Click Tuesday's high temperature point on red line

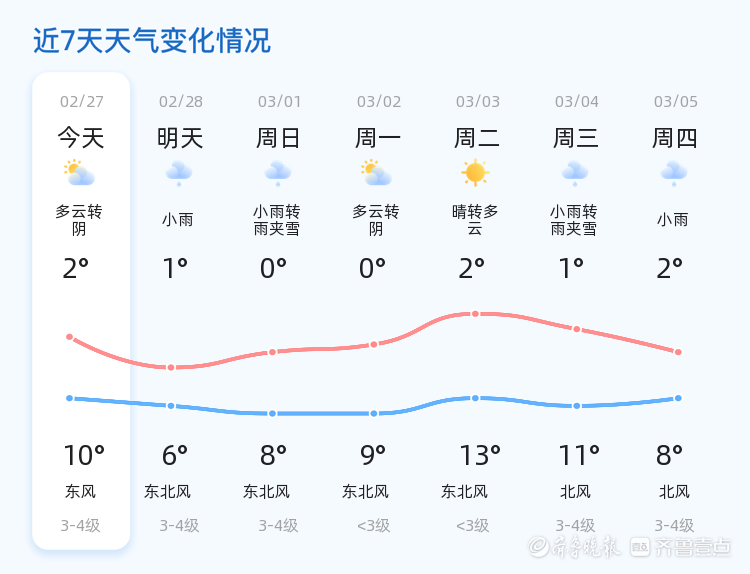(x=476, y=314)
